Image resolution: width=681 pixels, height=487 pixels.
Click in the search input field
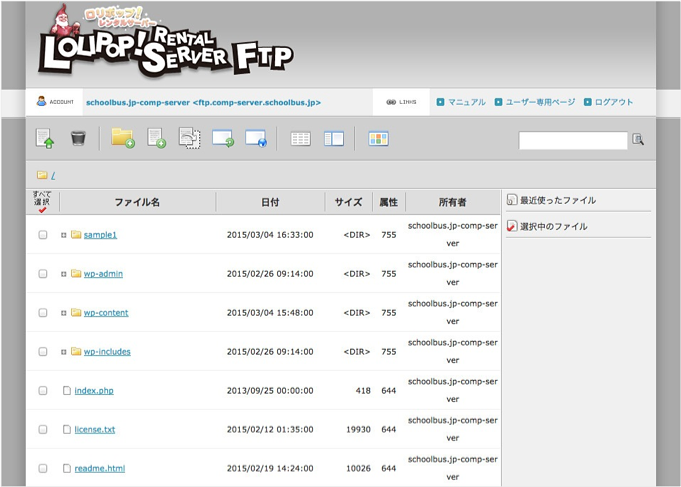(573, 140)
